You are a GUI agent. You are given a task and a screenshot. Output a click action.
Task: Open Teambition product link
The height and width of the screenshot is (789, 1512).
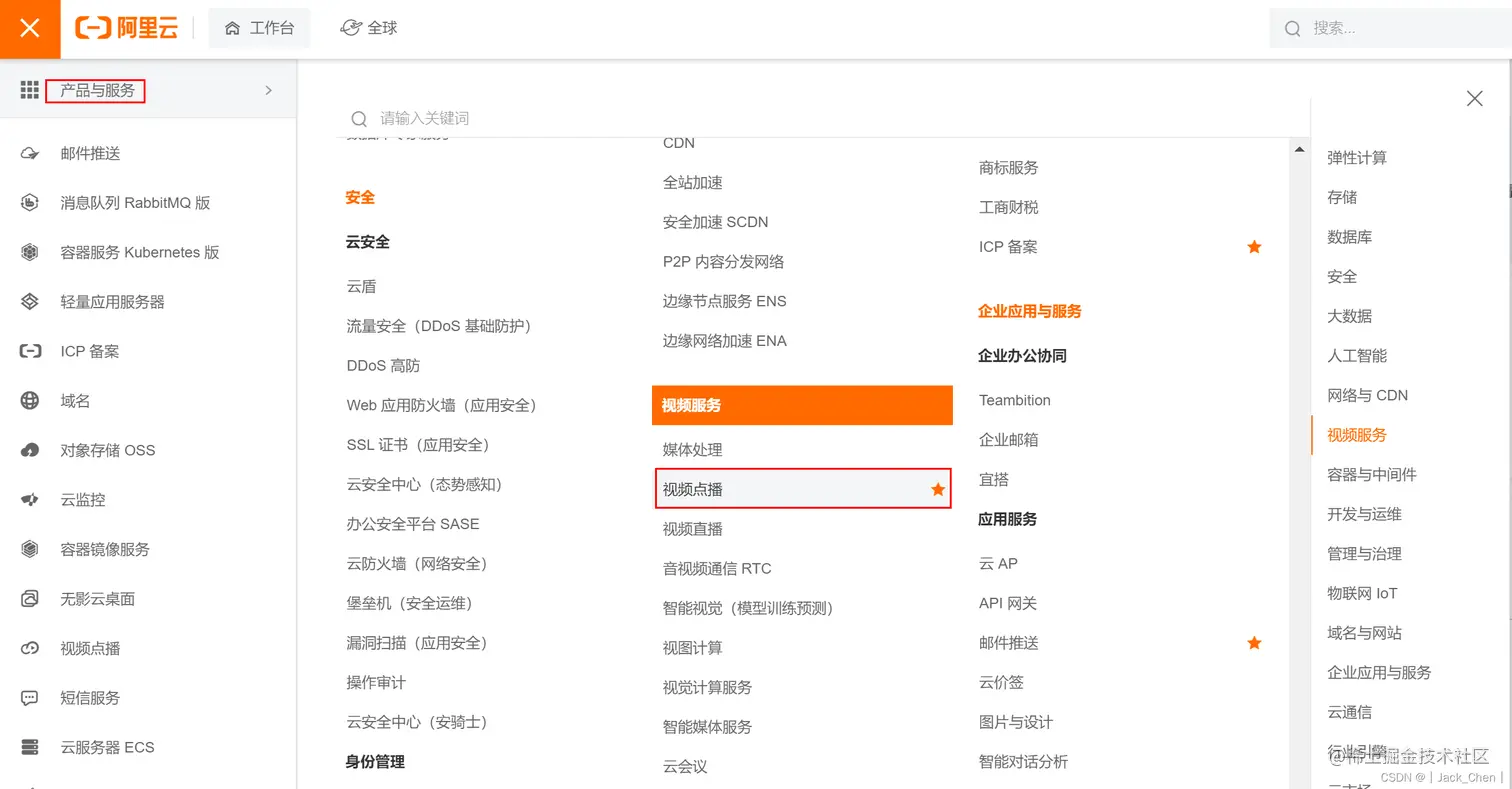pyautogui.click(x=1014, y=400)
